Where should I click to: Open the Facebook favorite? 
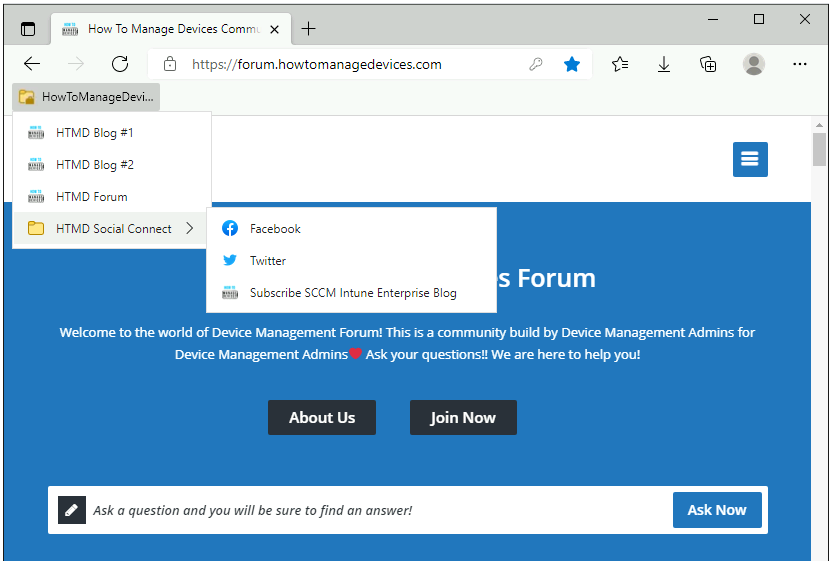click(x=351, y=229)
